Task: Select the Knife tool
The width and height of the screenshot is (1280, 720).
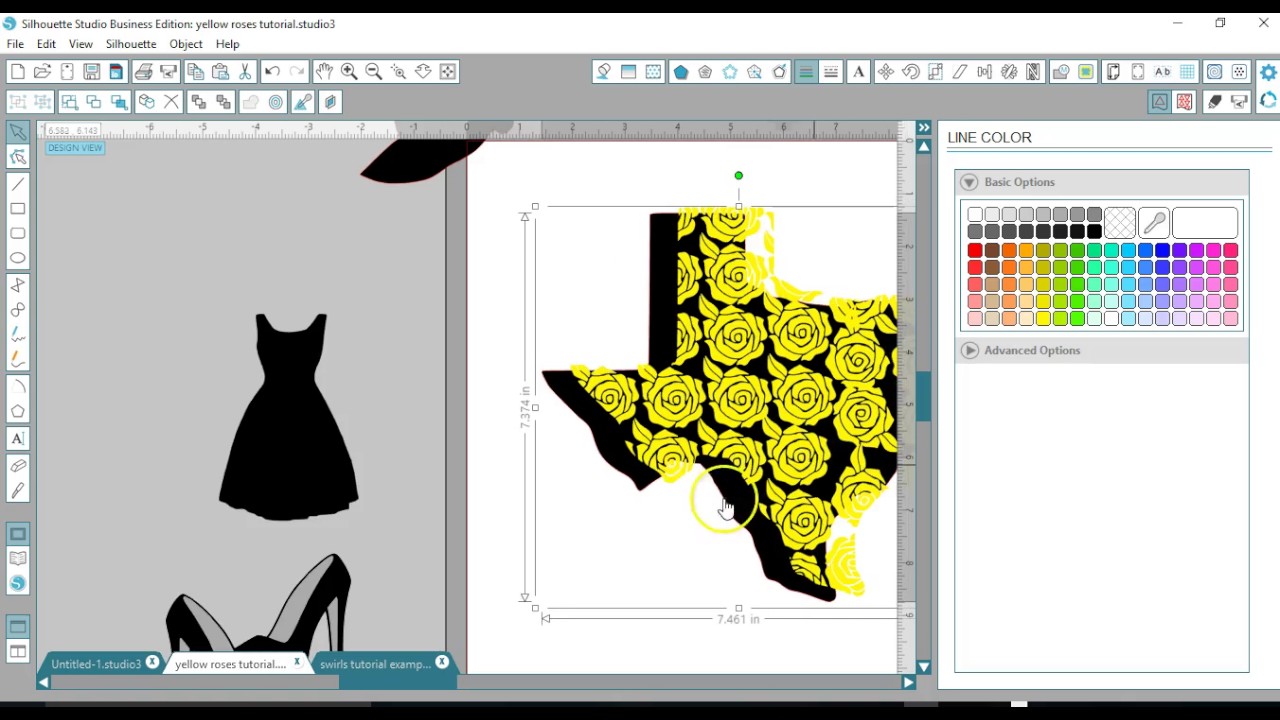Action: pyautogui.click(x=18, y=491)
